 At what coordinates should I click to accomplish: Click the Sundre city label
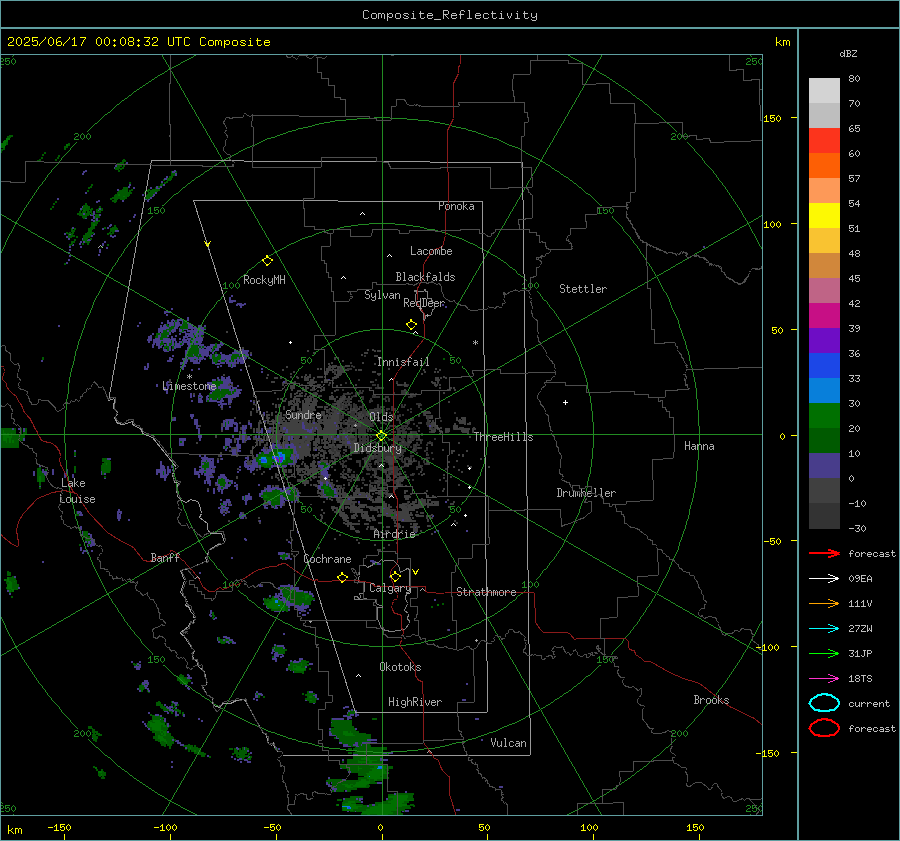(303, 414)
